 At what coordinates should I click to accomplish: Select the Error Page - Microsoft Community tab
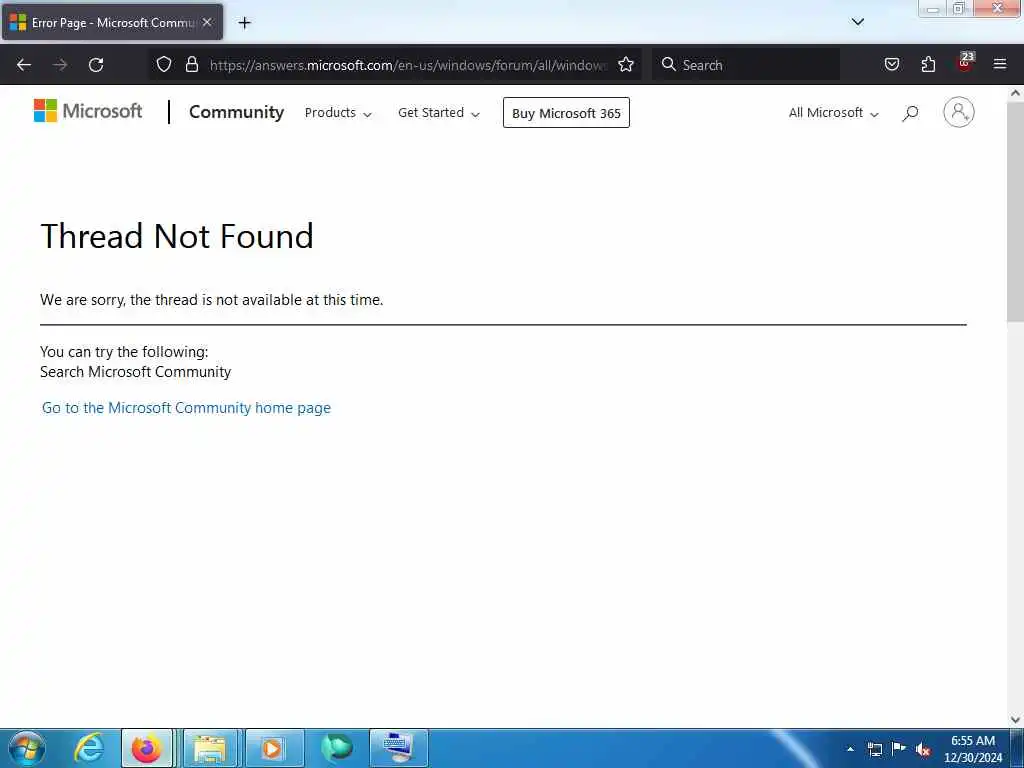pyautogui.click(x=112, y=22)
